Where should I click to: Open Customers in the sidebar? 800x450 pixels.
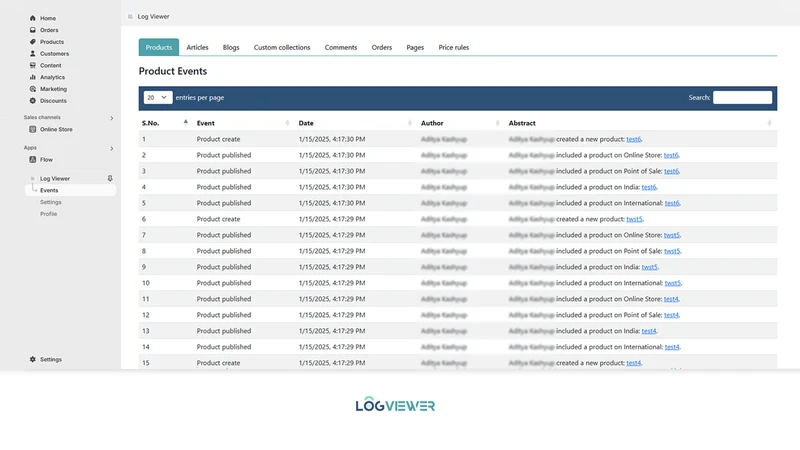[55, 53]
